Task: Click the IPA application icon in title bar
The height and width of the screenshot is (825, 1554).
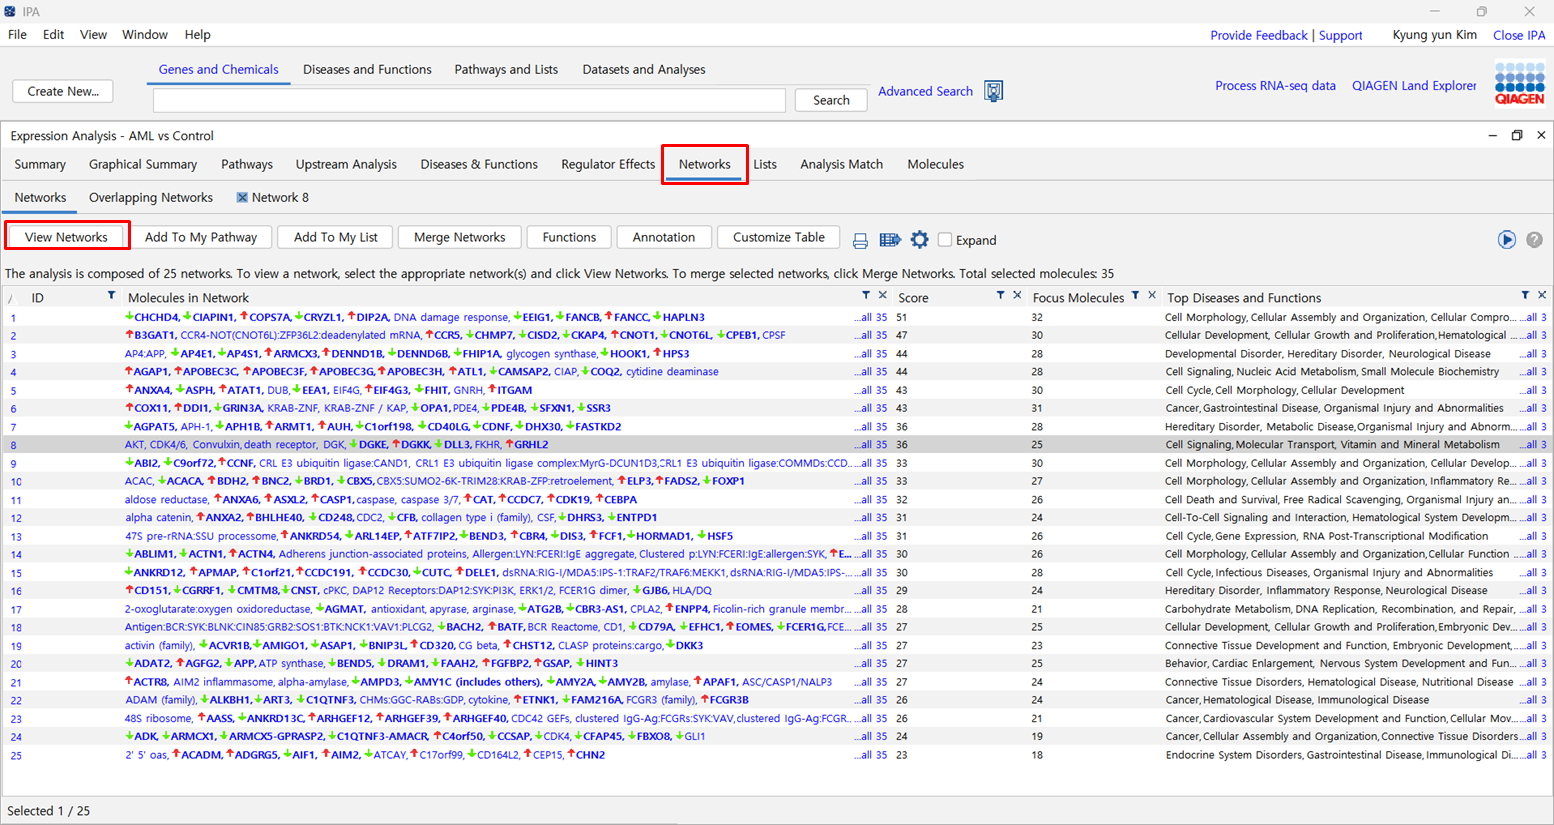Action: point(10,11)
